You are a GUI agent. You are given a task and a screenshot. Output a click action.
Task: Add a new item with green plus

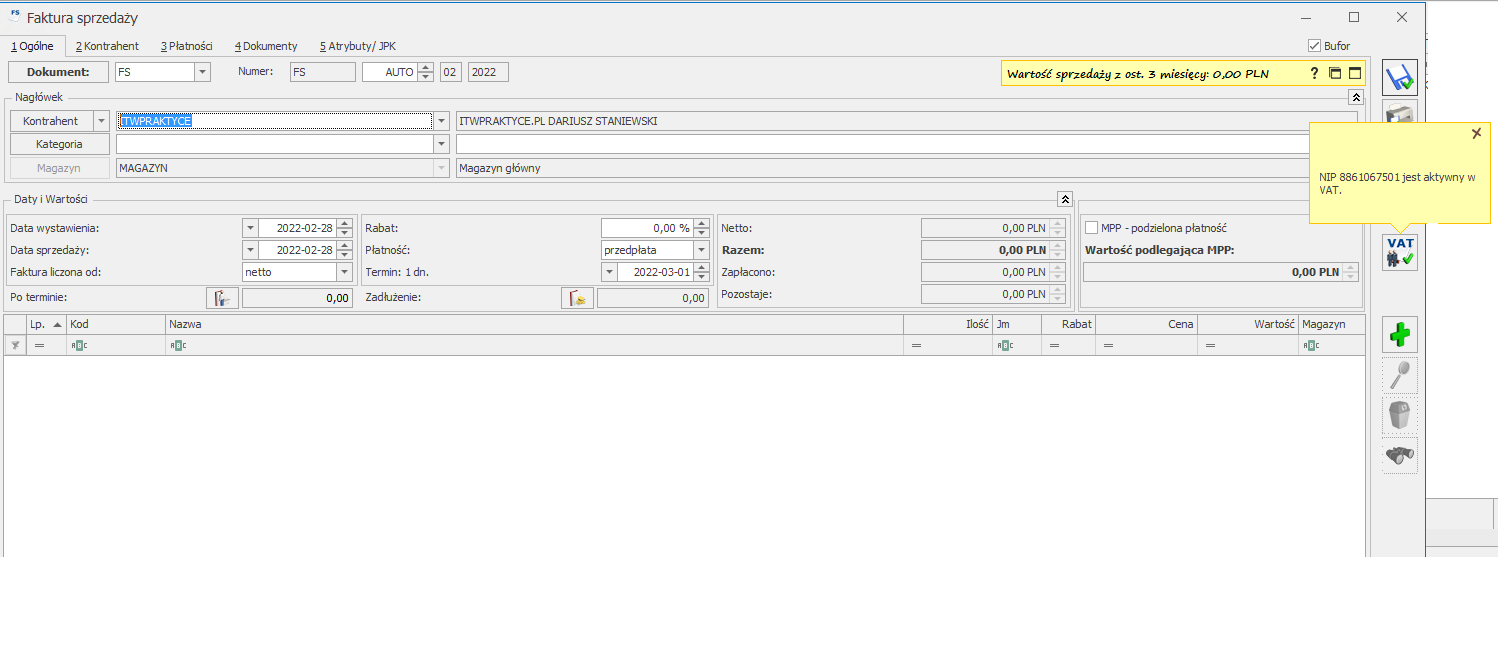click(x=1400, y=334)
